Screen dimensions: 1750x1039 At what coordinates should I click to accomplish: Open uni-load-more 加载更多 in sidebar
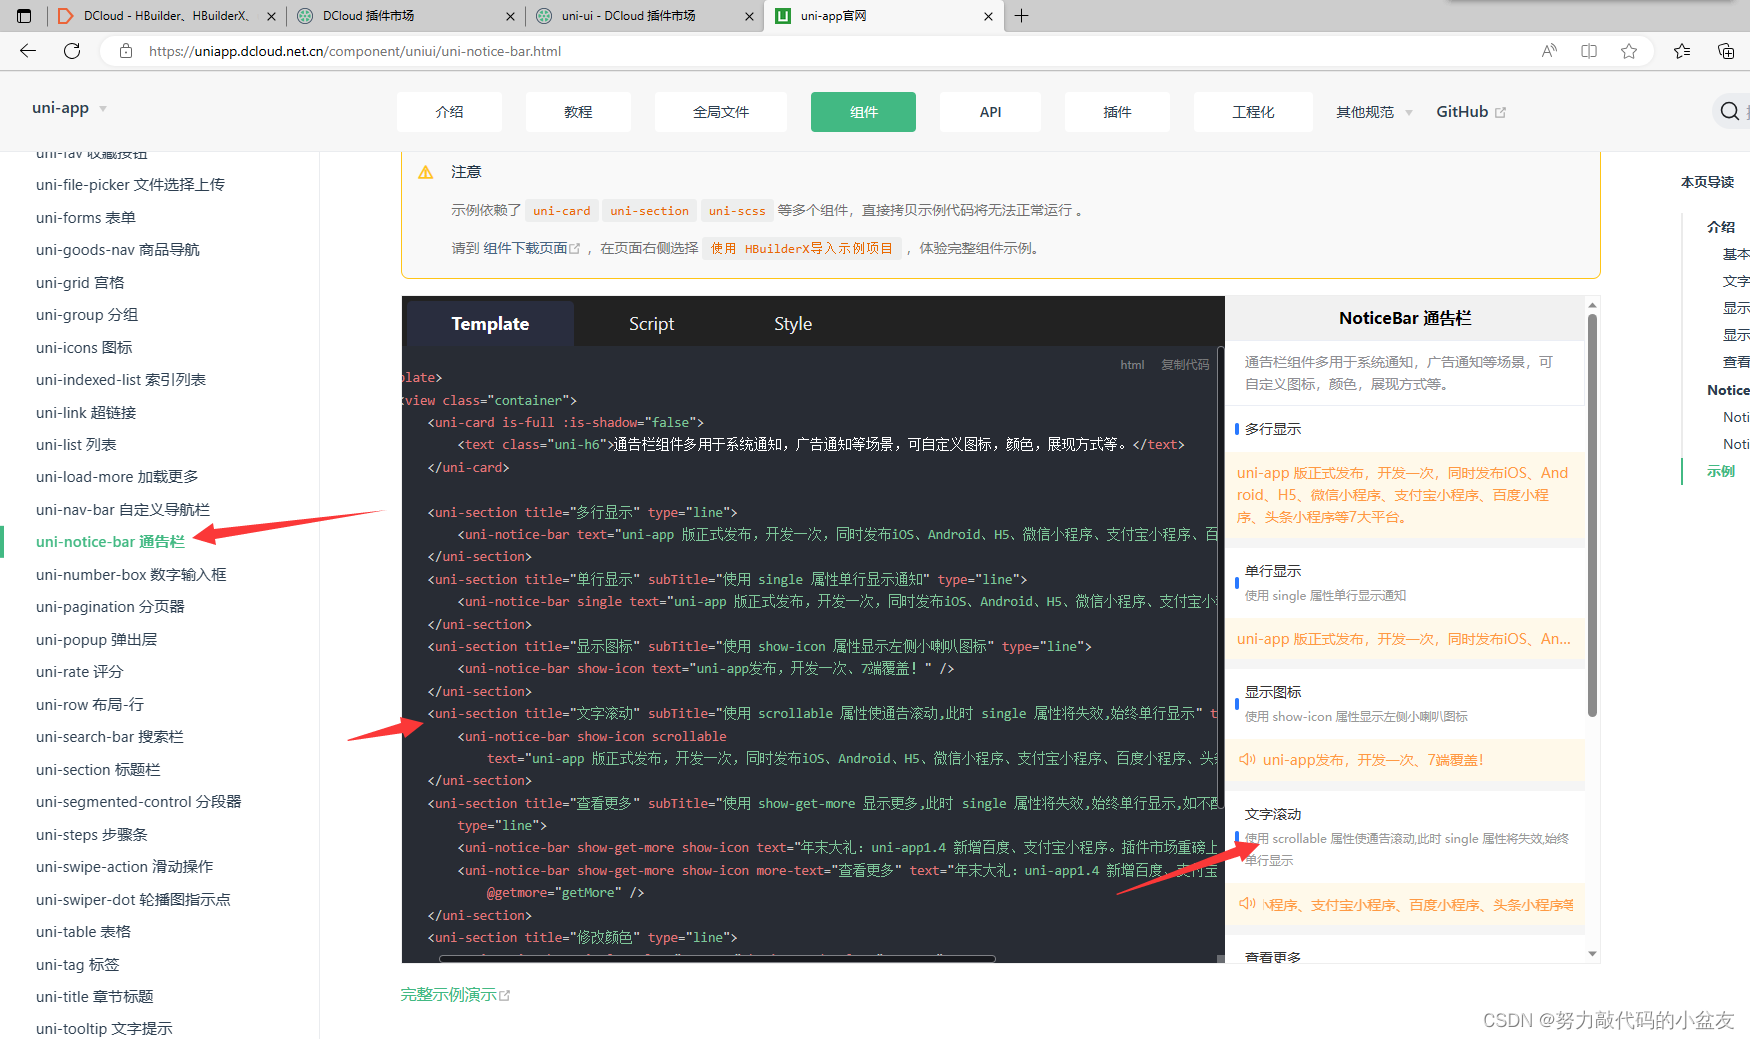(117, 477)
